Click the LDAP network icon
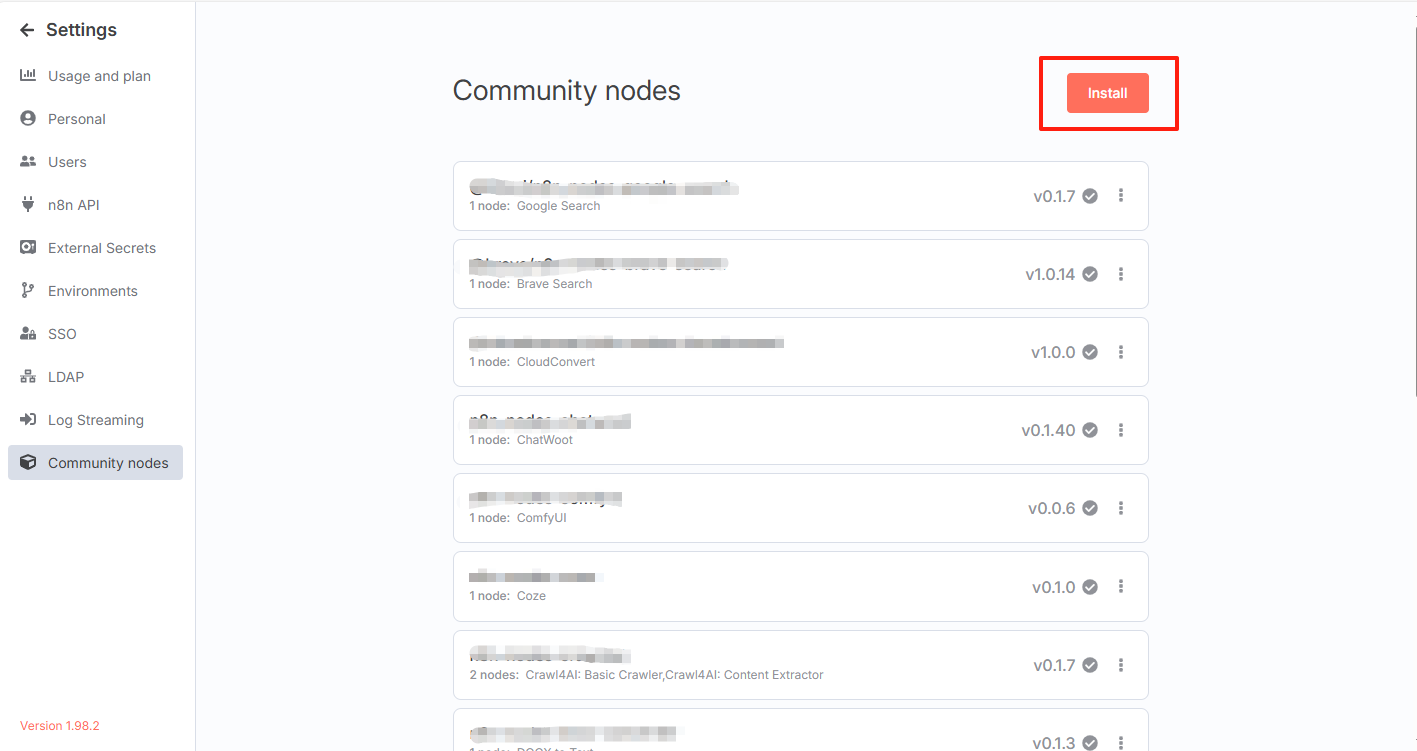 point(28,377)
